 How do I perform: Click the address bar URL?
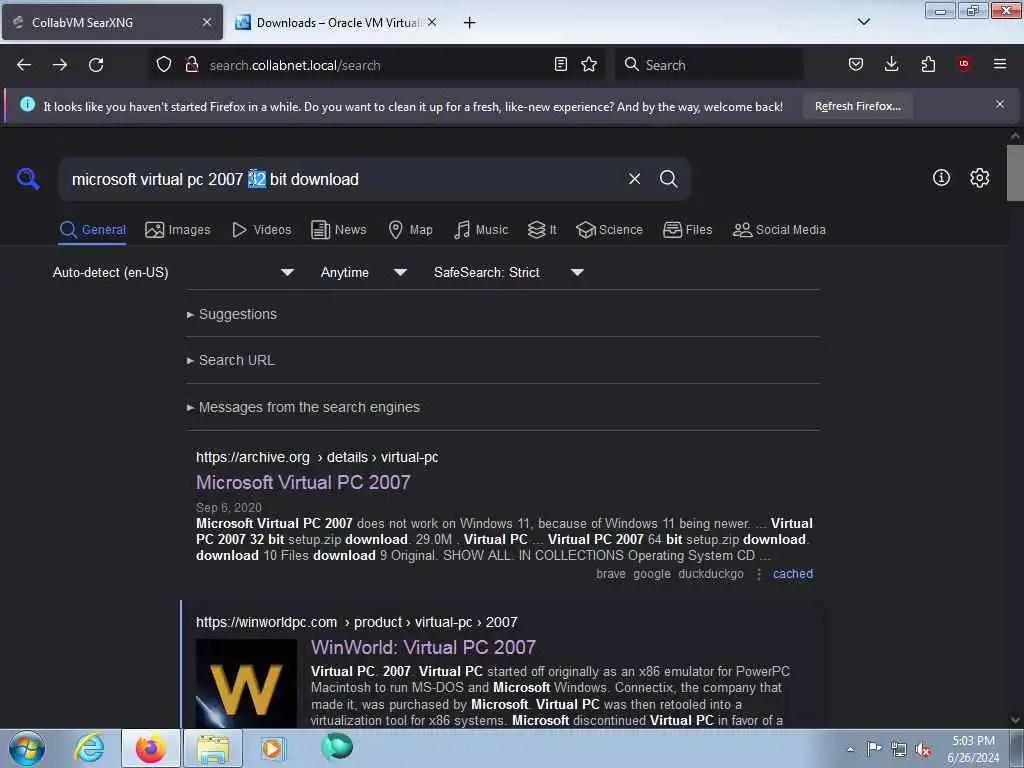tap(295, 65)
